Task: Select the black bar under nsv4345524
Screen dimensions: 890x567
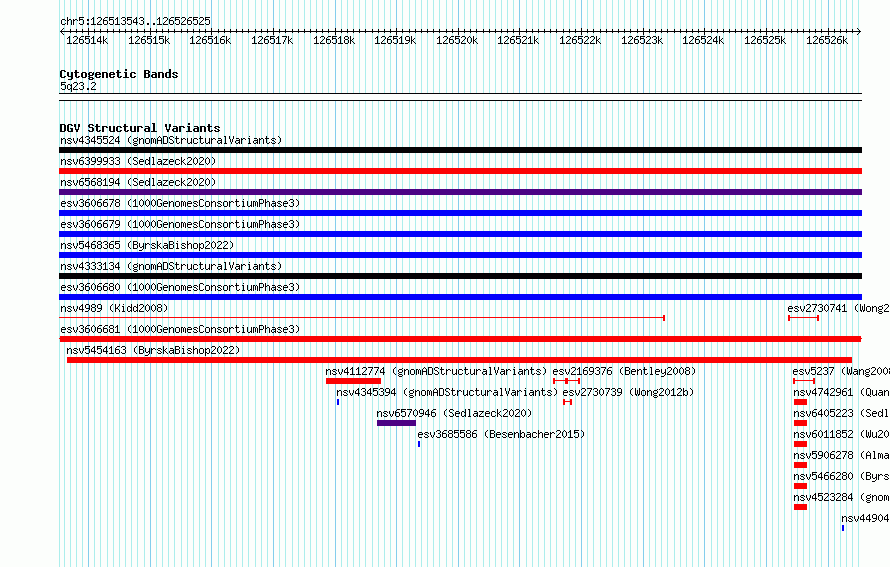Action: point(460,150)
